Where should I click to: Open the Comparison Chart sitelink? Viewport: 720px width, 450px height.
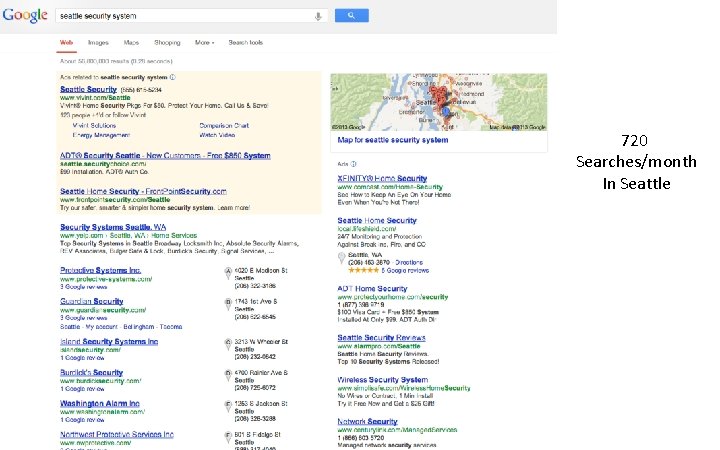click(x=224, y=125)
